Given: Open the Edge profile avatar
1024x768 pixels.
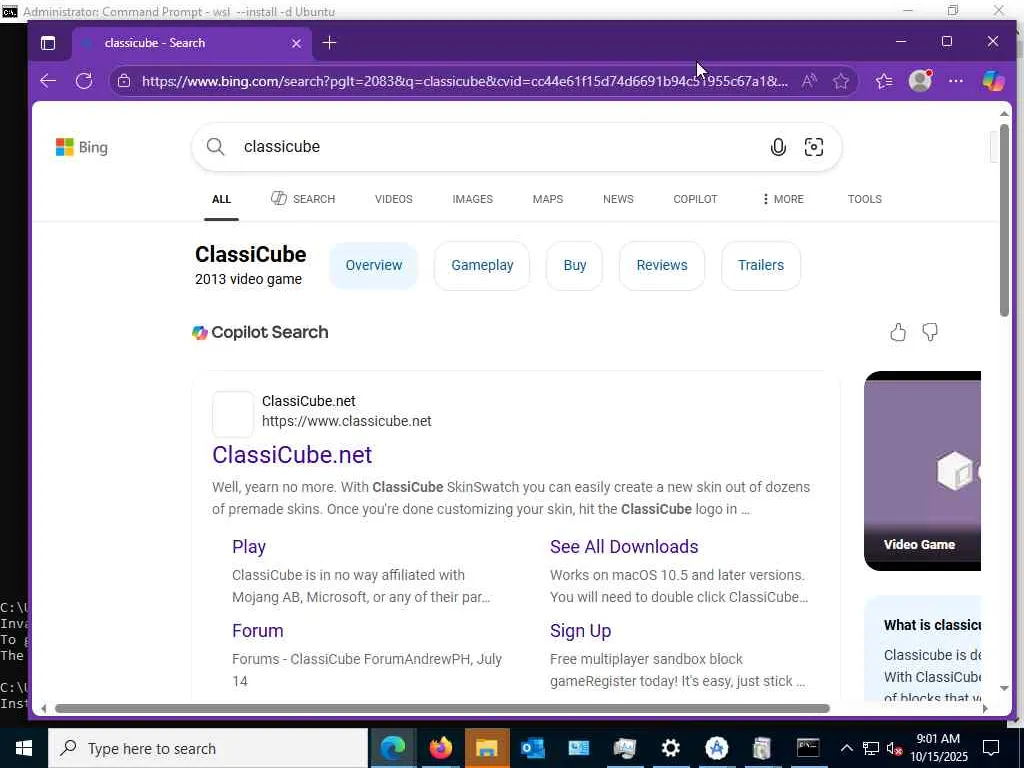Looking at the screenshot, I should pos(920,80).
